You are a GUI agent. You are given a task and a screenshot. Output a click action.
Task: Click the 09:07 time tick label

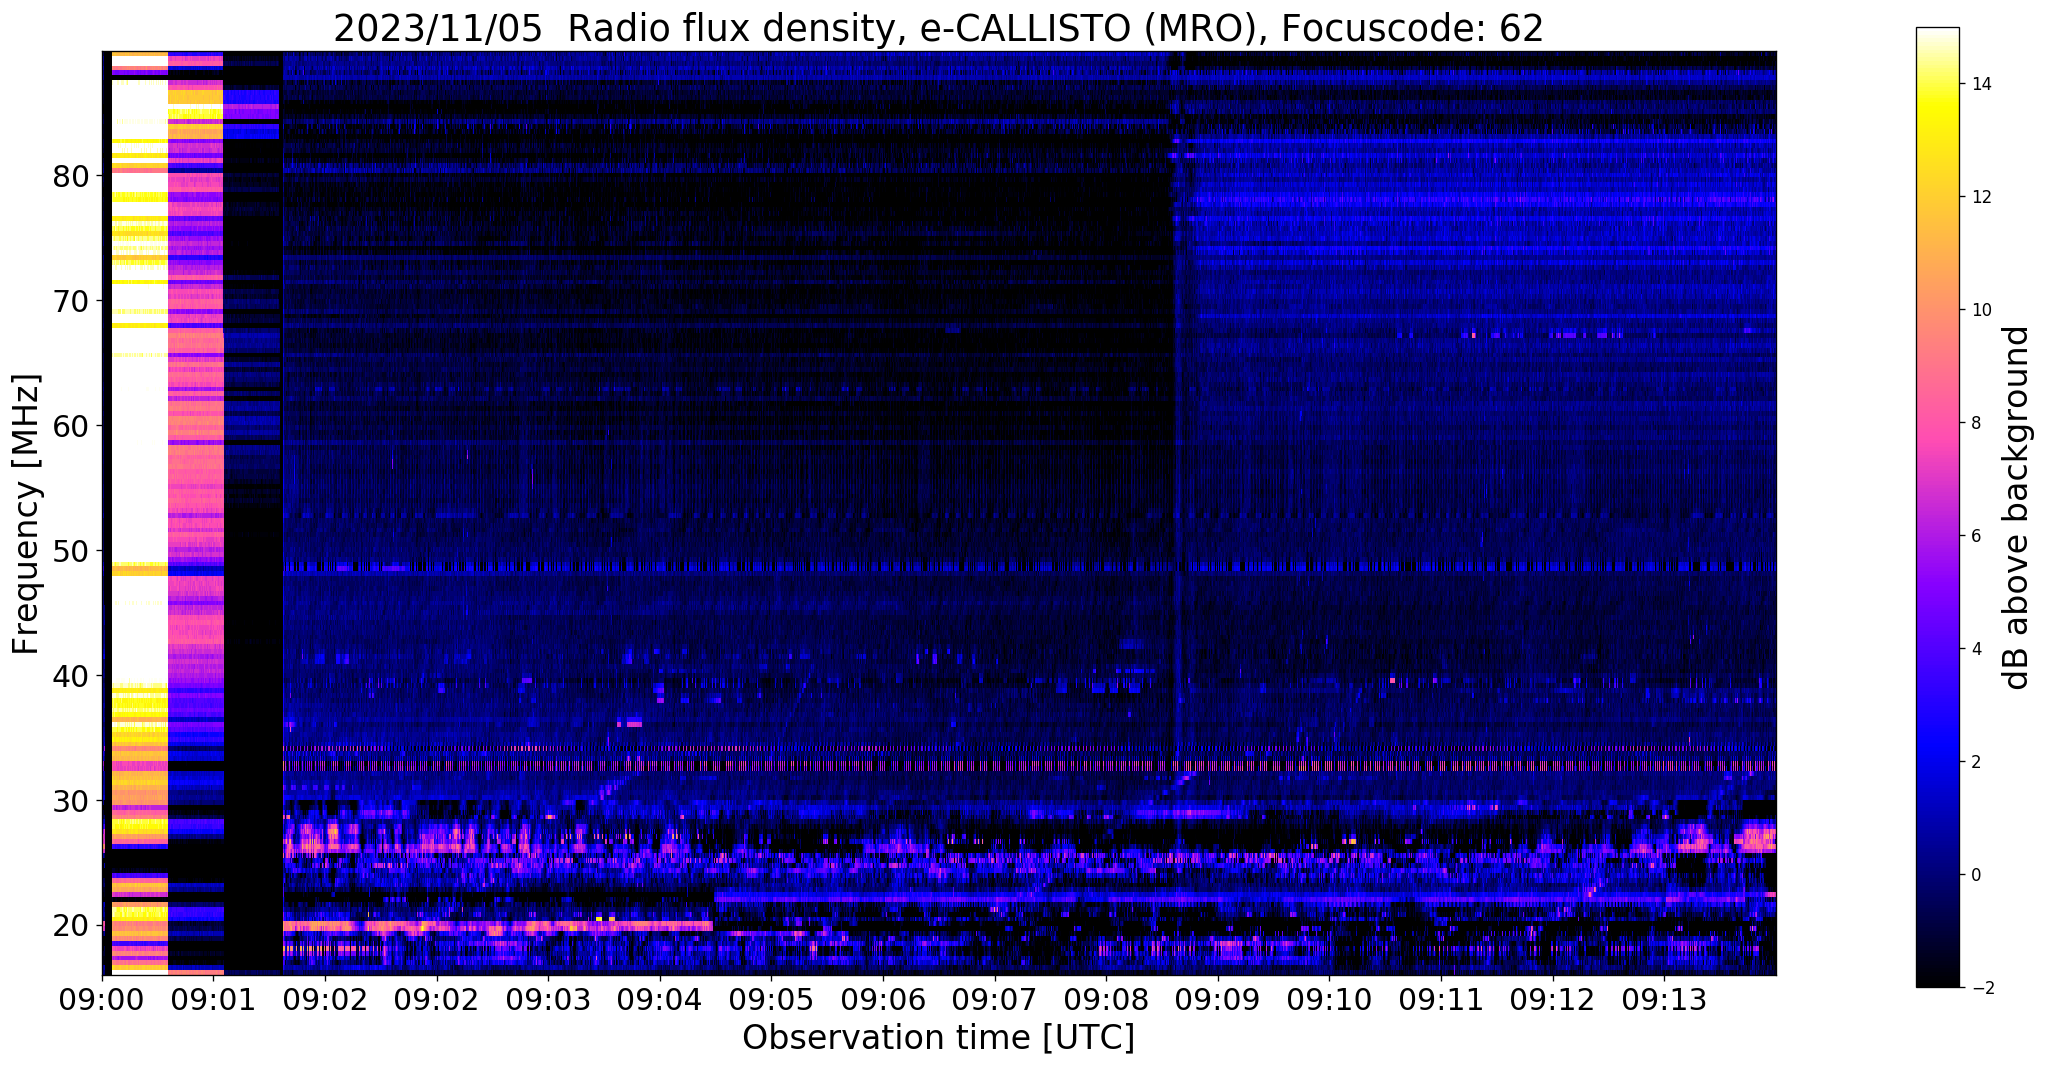[994, 999]
